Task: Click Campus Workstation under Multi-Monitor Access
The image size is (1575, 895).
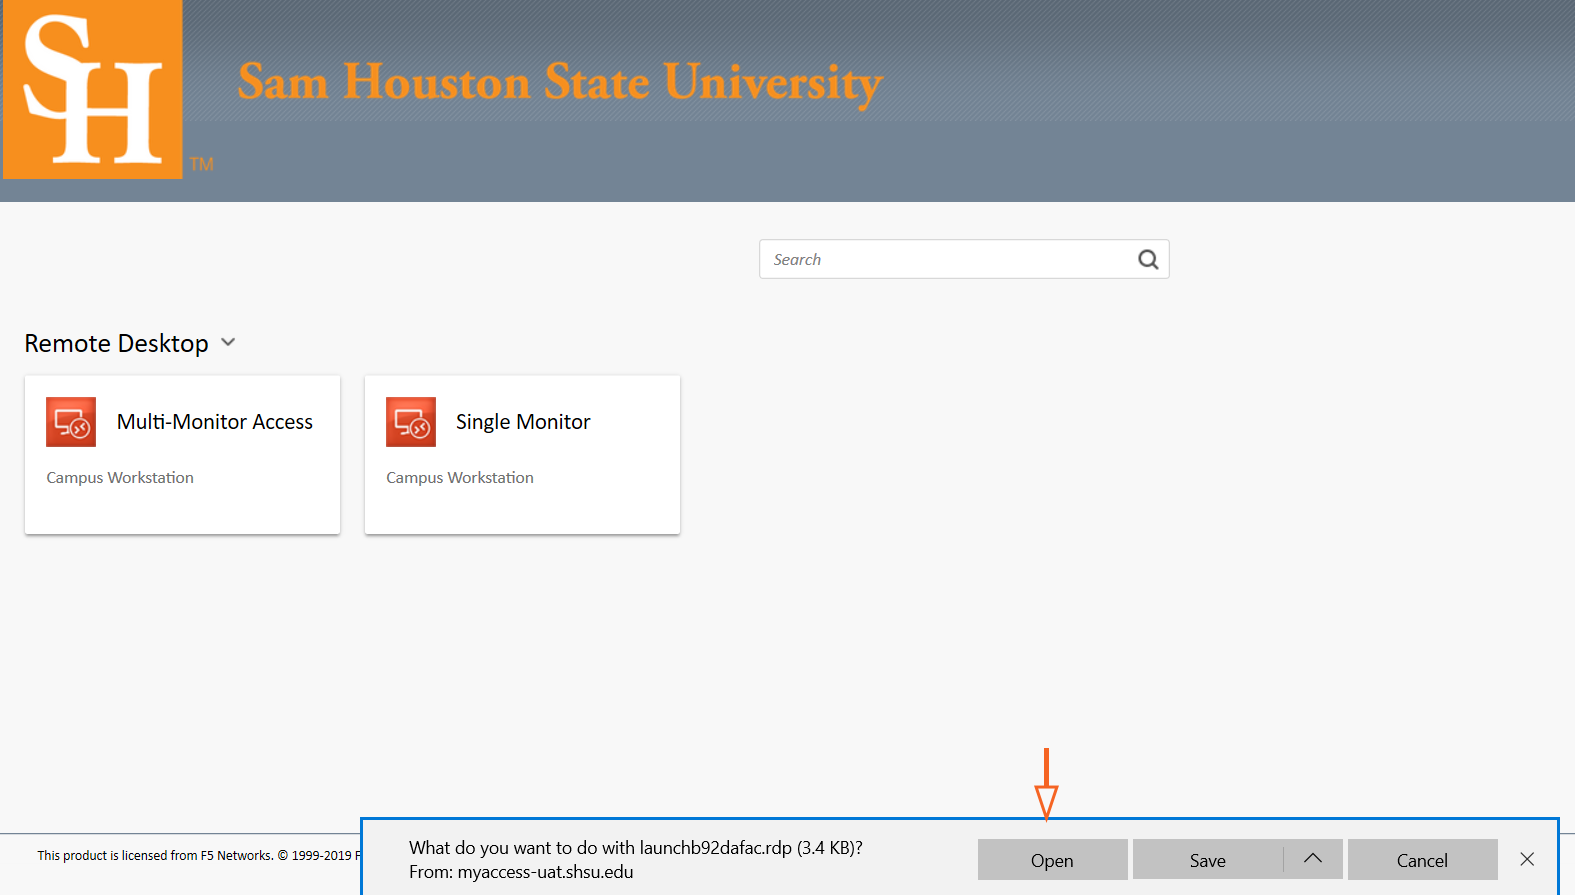Action: (120, 478)
